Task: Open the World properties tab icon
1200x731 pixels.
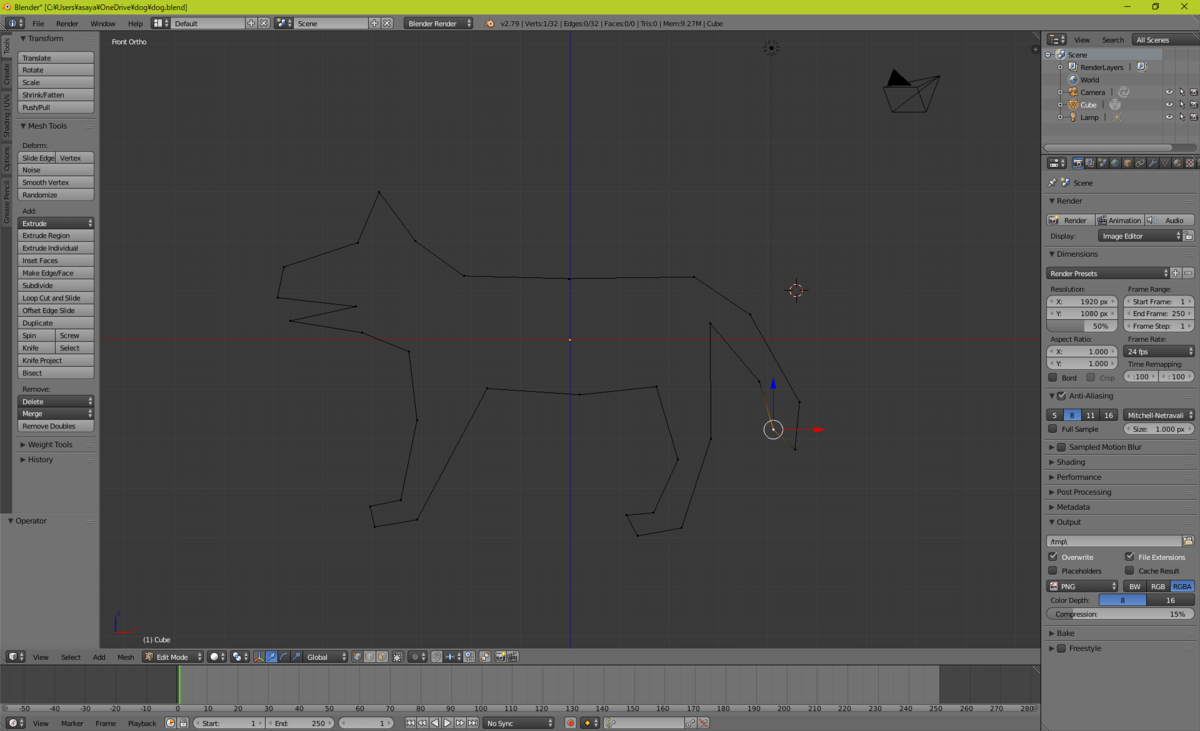Action: click(x=1115, y=163)
